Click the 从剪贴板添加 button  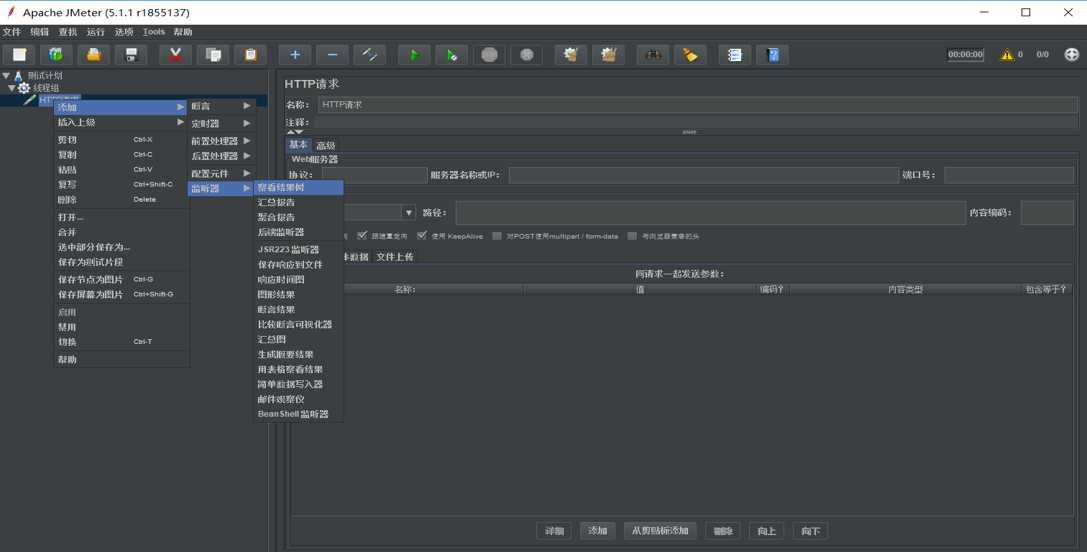(660, 531)
